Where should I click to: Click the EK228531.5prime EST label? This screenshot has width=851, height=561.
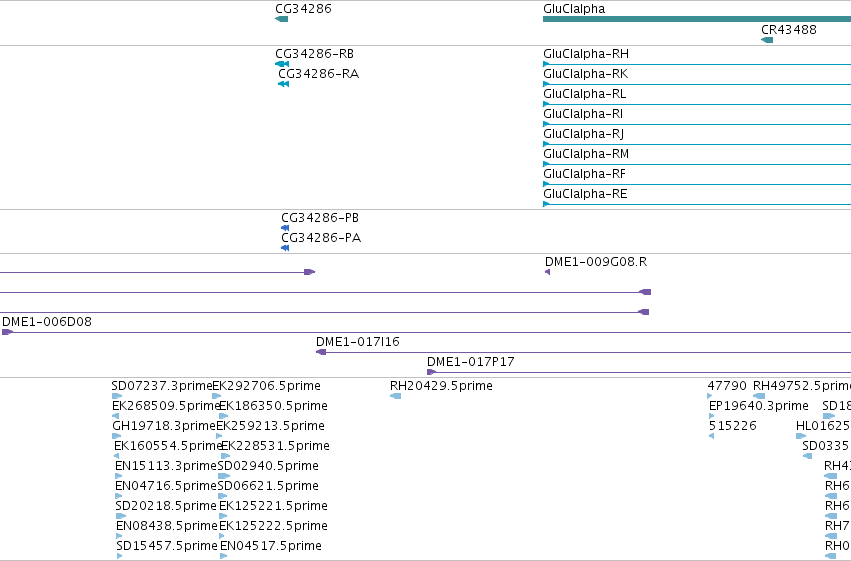click(x=275, y=446)
